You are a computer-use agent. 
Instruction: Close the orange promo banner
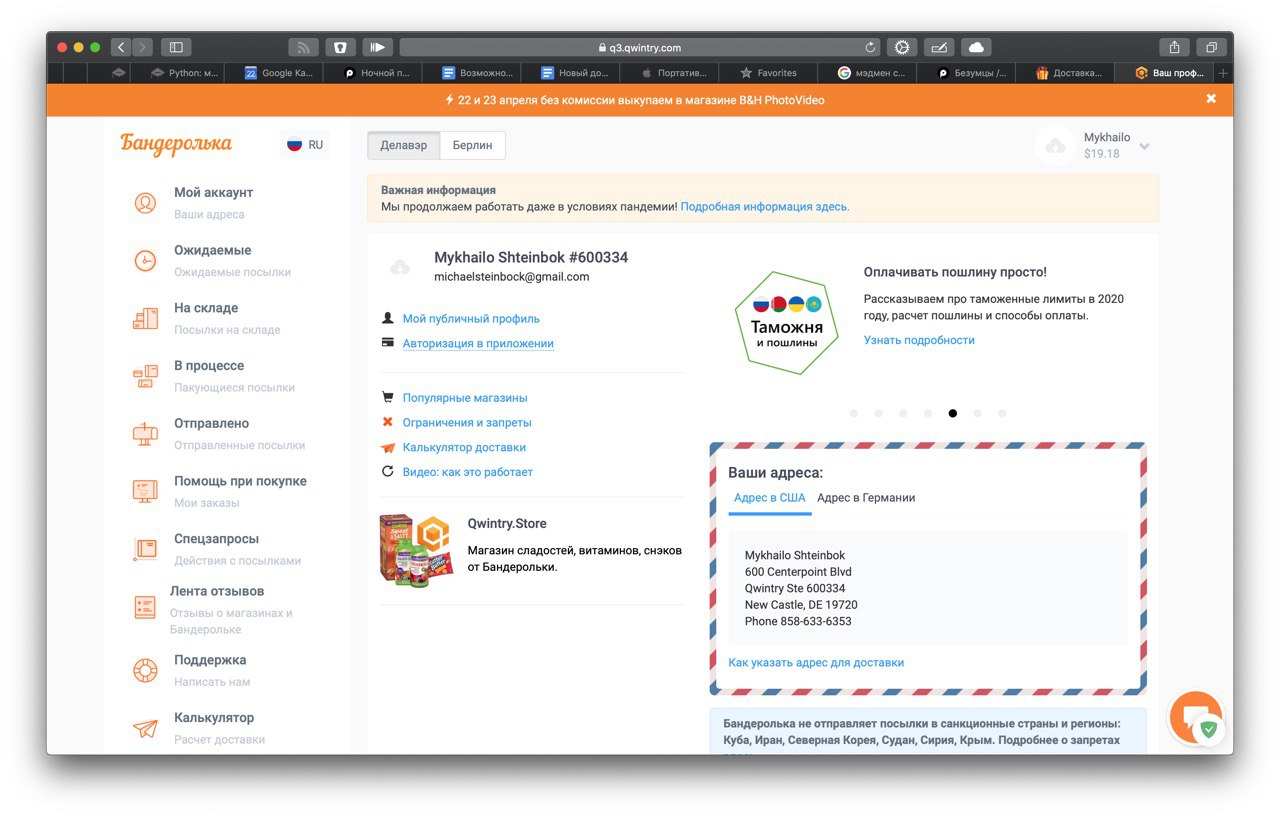pyautogui.click(x=1211, y=99)
